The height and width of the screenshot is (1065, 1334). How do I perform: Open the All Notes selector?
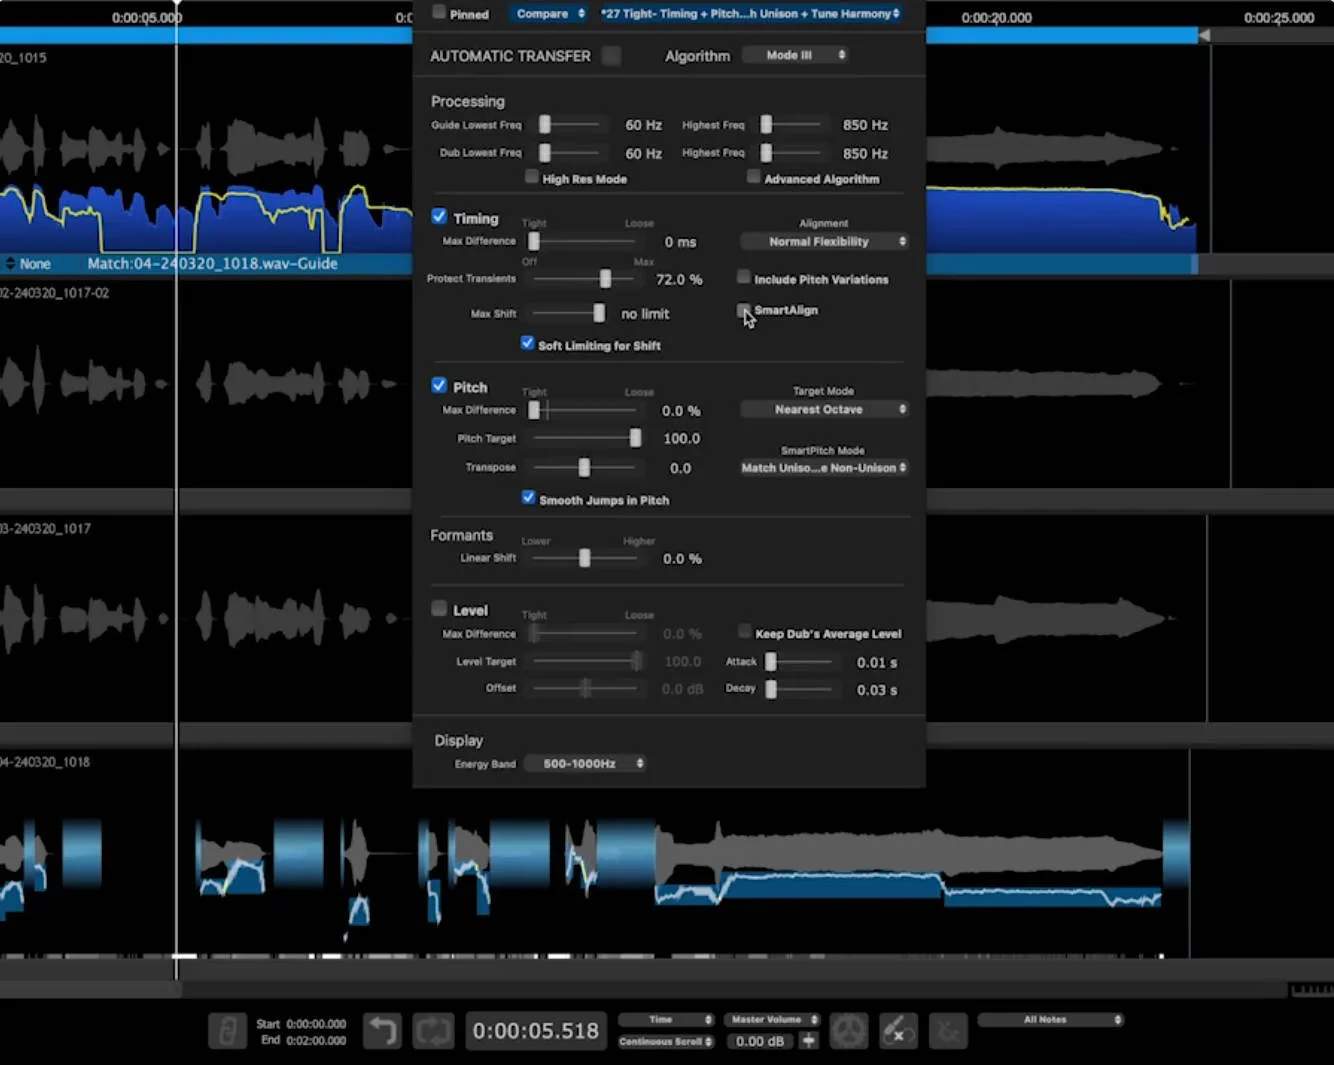pos(1051,1019)
